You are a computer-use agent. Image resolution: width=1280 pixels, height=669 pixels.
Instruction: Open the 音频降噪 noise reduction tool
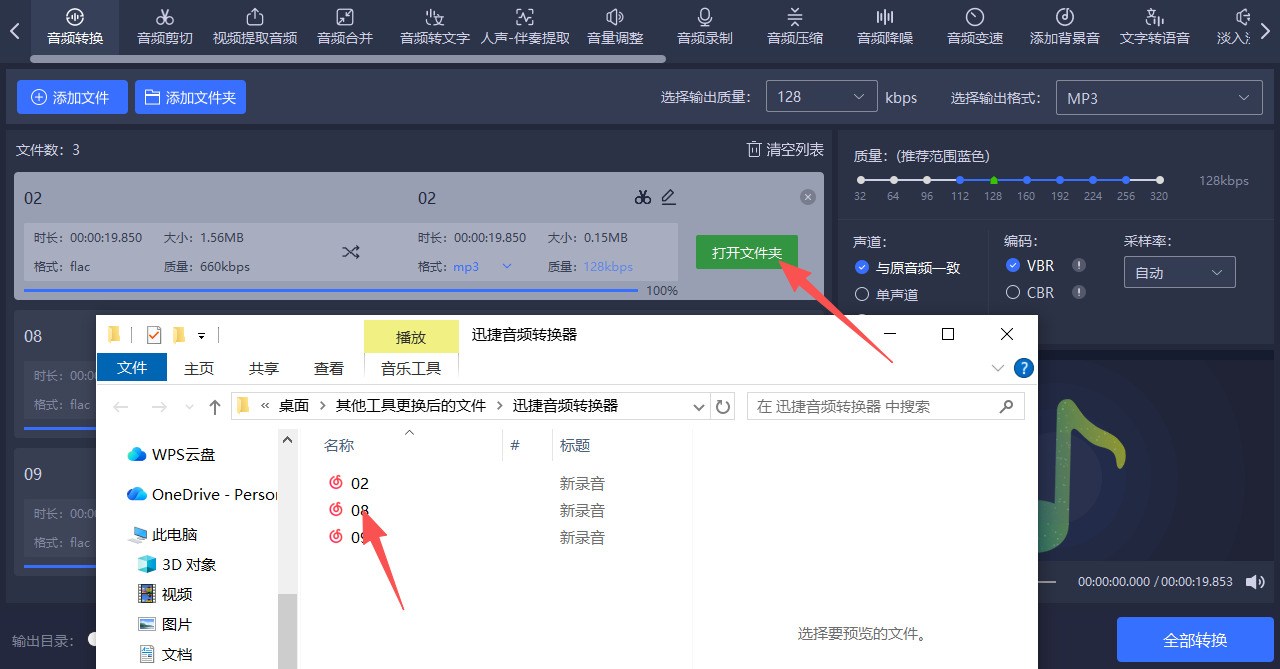(885, 27)
